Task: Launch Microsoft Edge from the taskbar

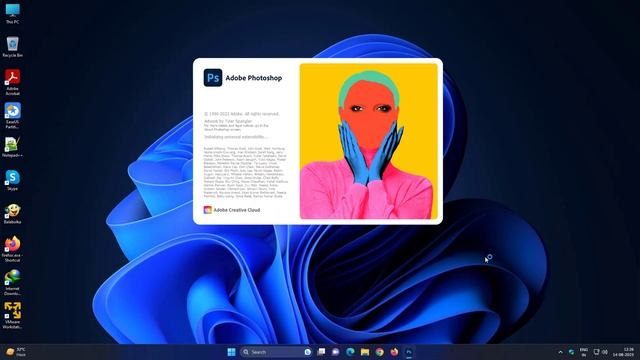Action: (x=350, y=352)
